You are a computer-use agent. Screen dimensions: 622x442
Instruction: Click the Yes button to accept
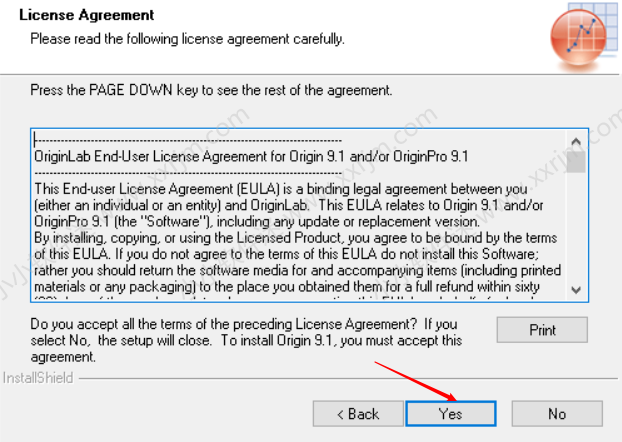pos(451,414)
